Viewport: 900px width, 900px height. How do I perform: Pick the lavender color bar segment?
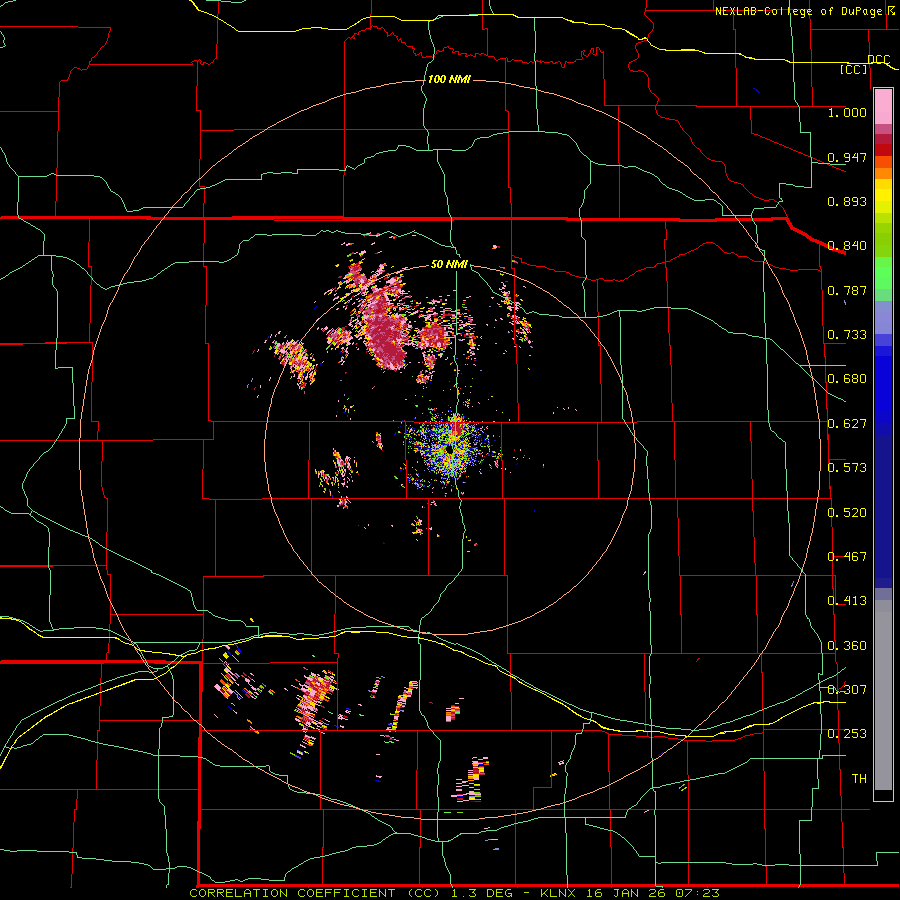coord(883,317)
